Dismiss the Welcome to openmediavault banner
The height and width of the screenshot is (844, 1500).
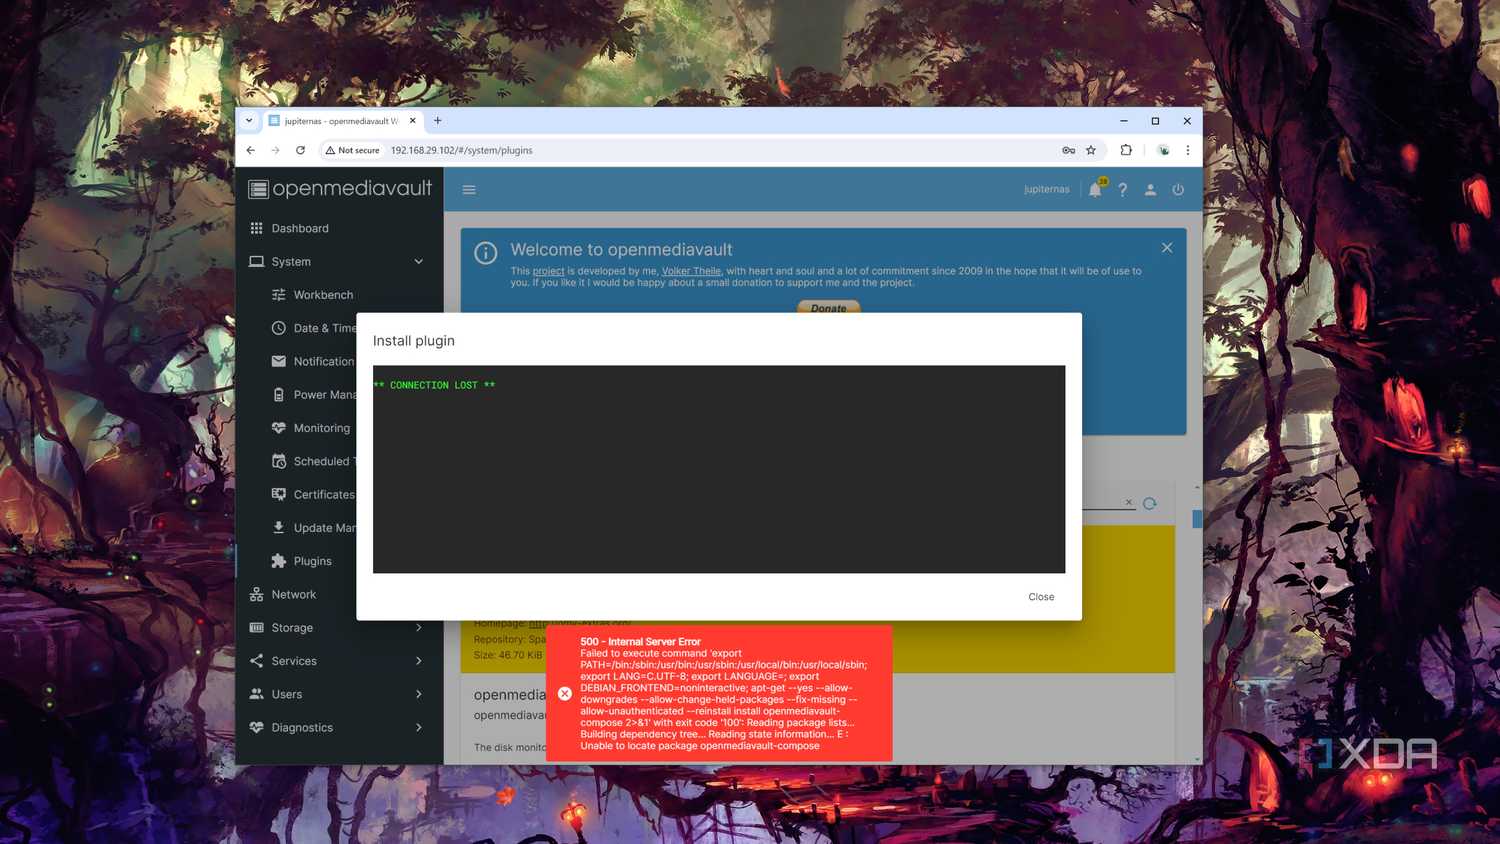pos(1167,248)
